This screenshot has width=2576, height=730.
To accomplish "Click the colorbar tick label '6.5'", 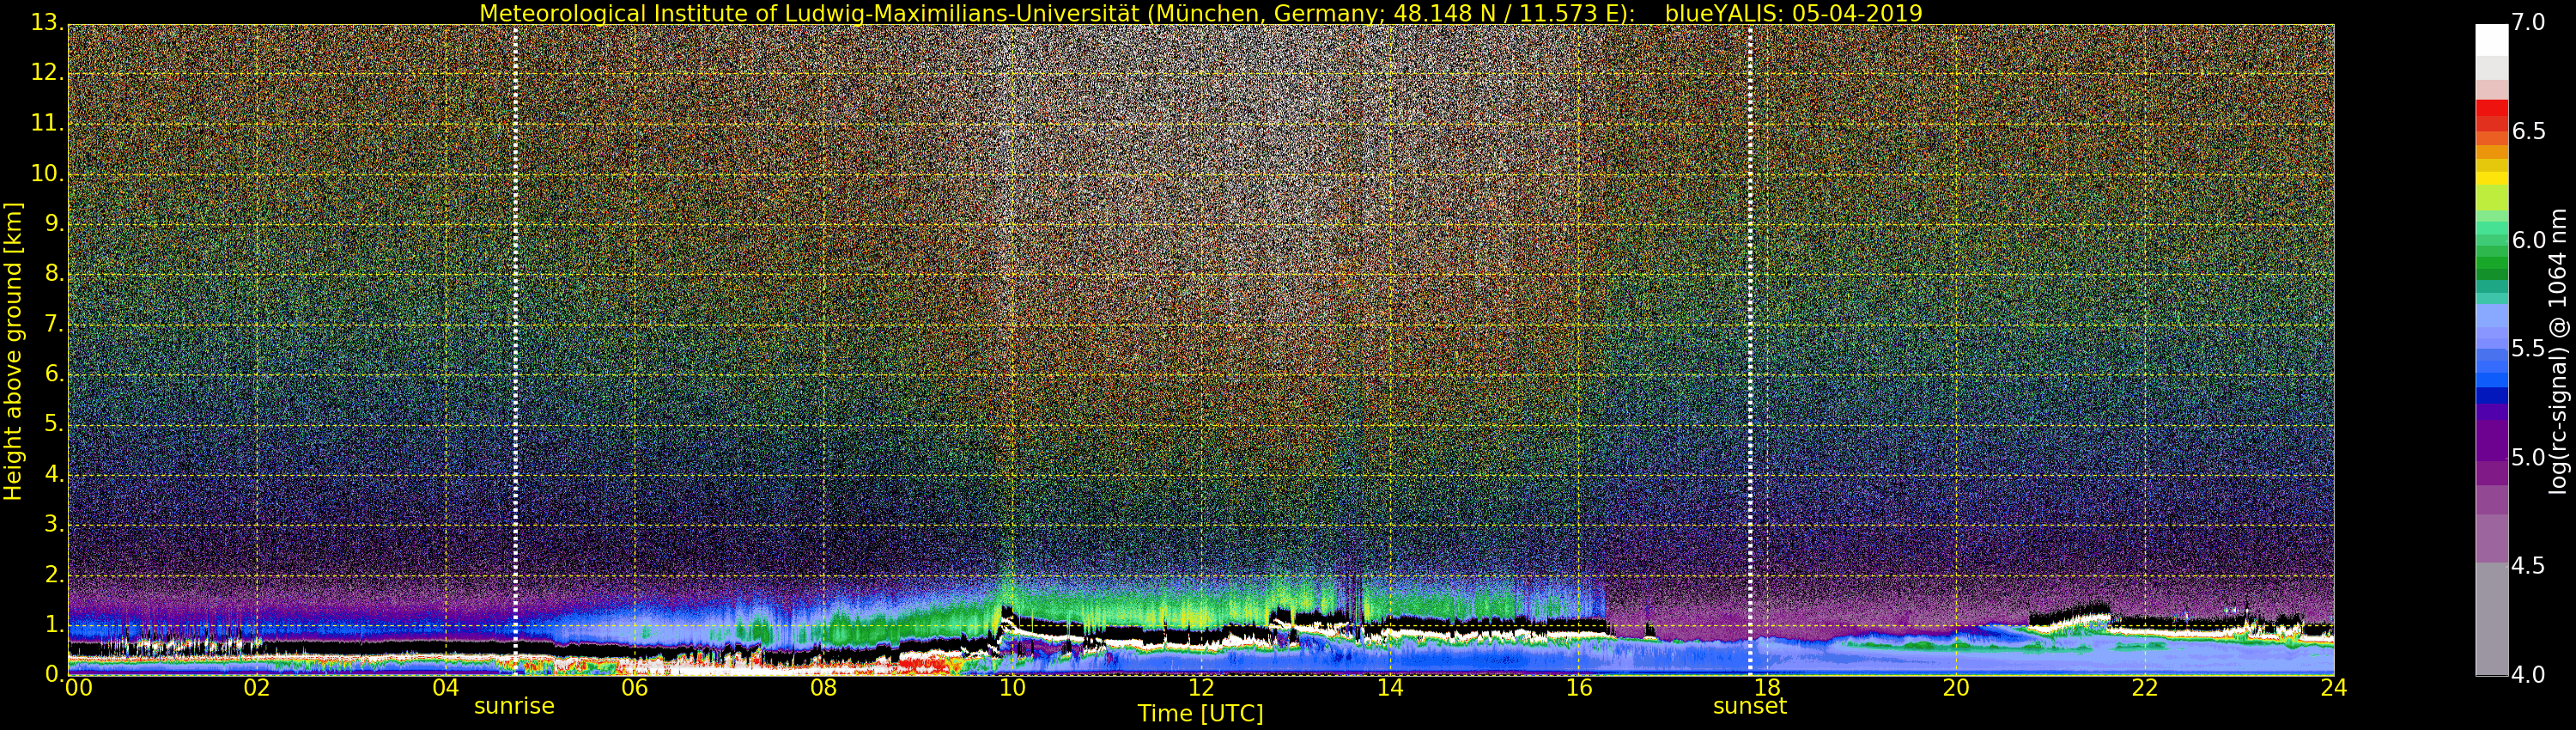I will 2528,131.
